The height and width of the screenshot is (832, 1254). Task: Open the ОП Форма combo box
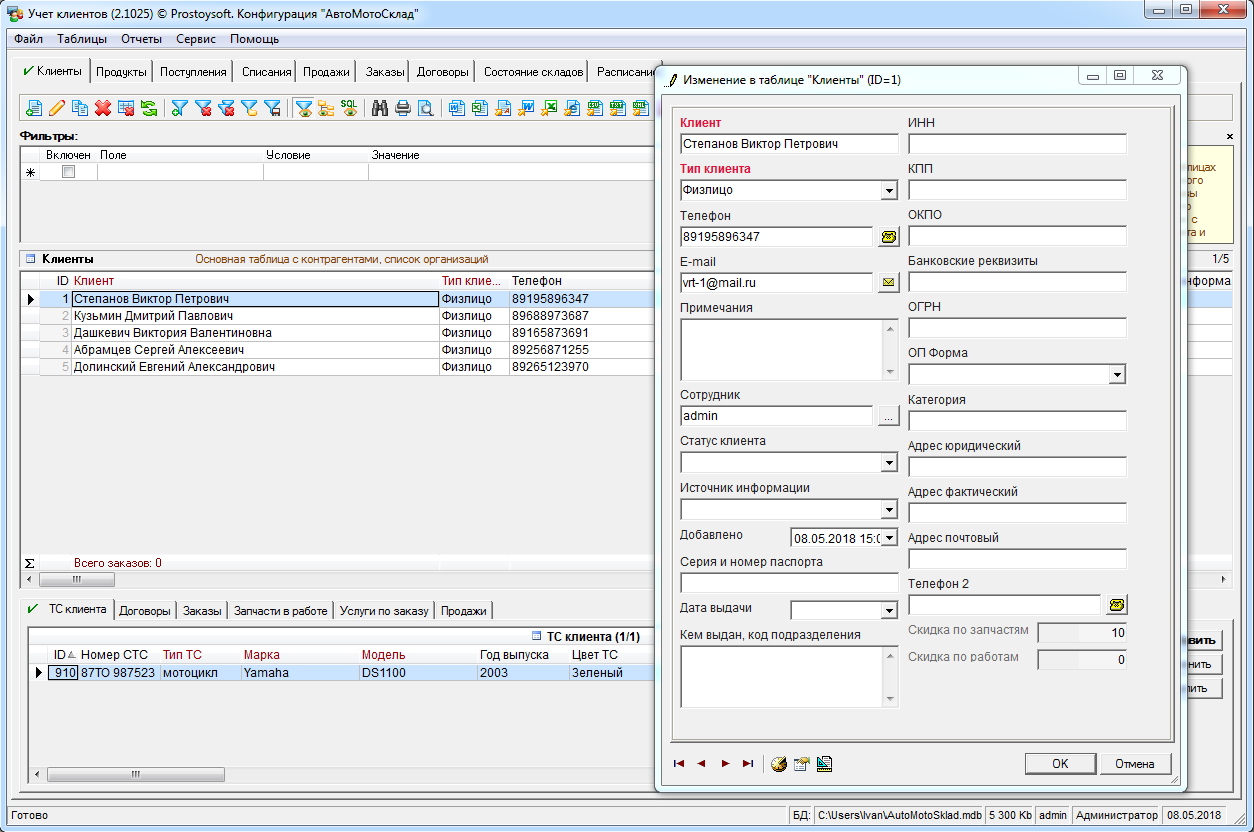1117,375
